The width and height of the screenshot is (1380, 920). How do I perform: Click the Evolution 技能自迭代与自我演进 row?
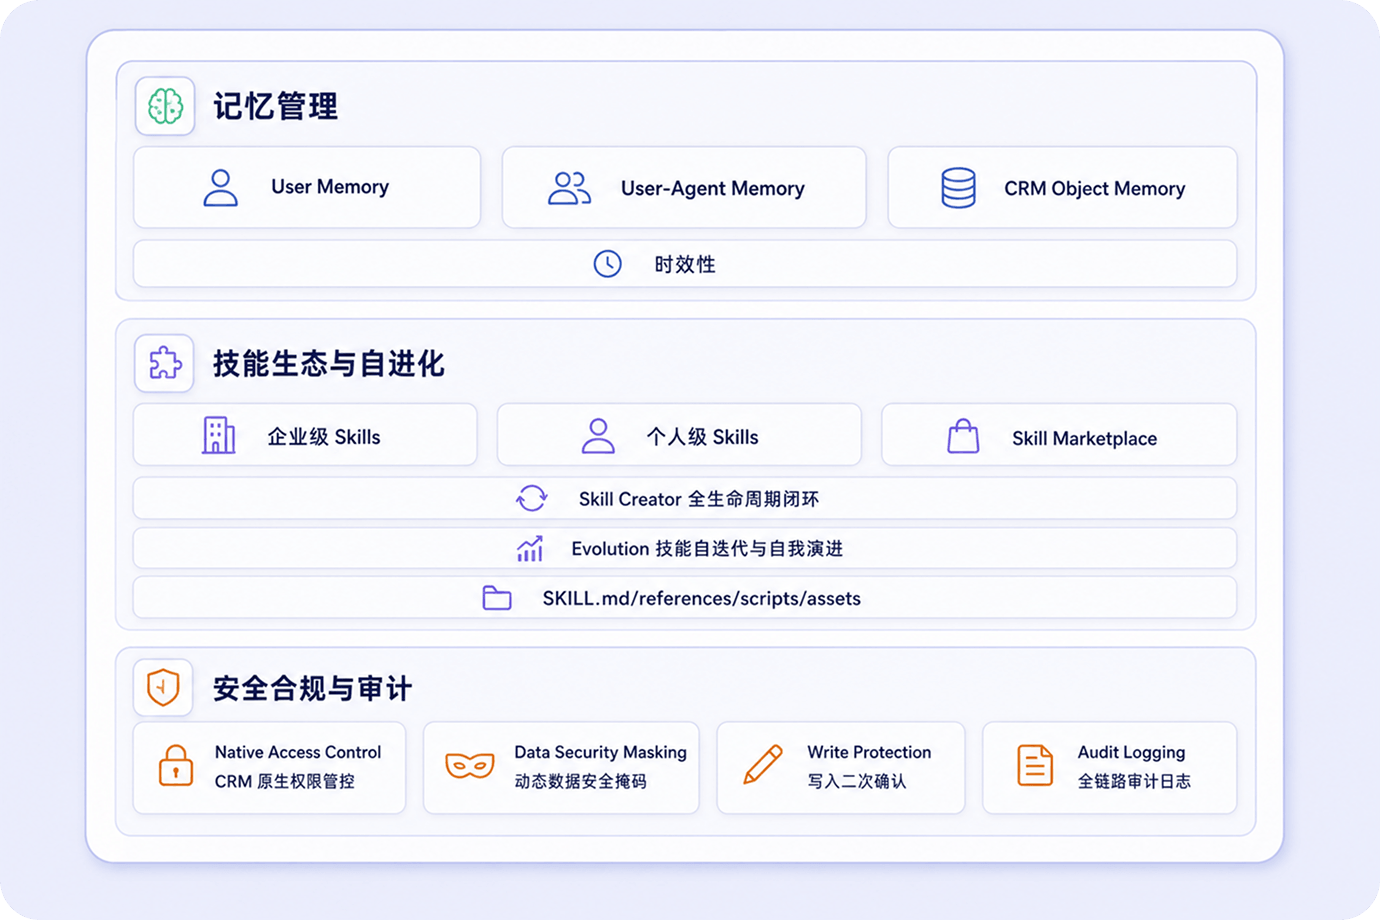pyautogui.click(x=685, y=548)
